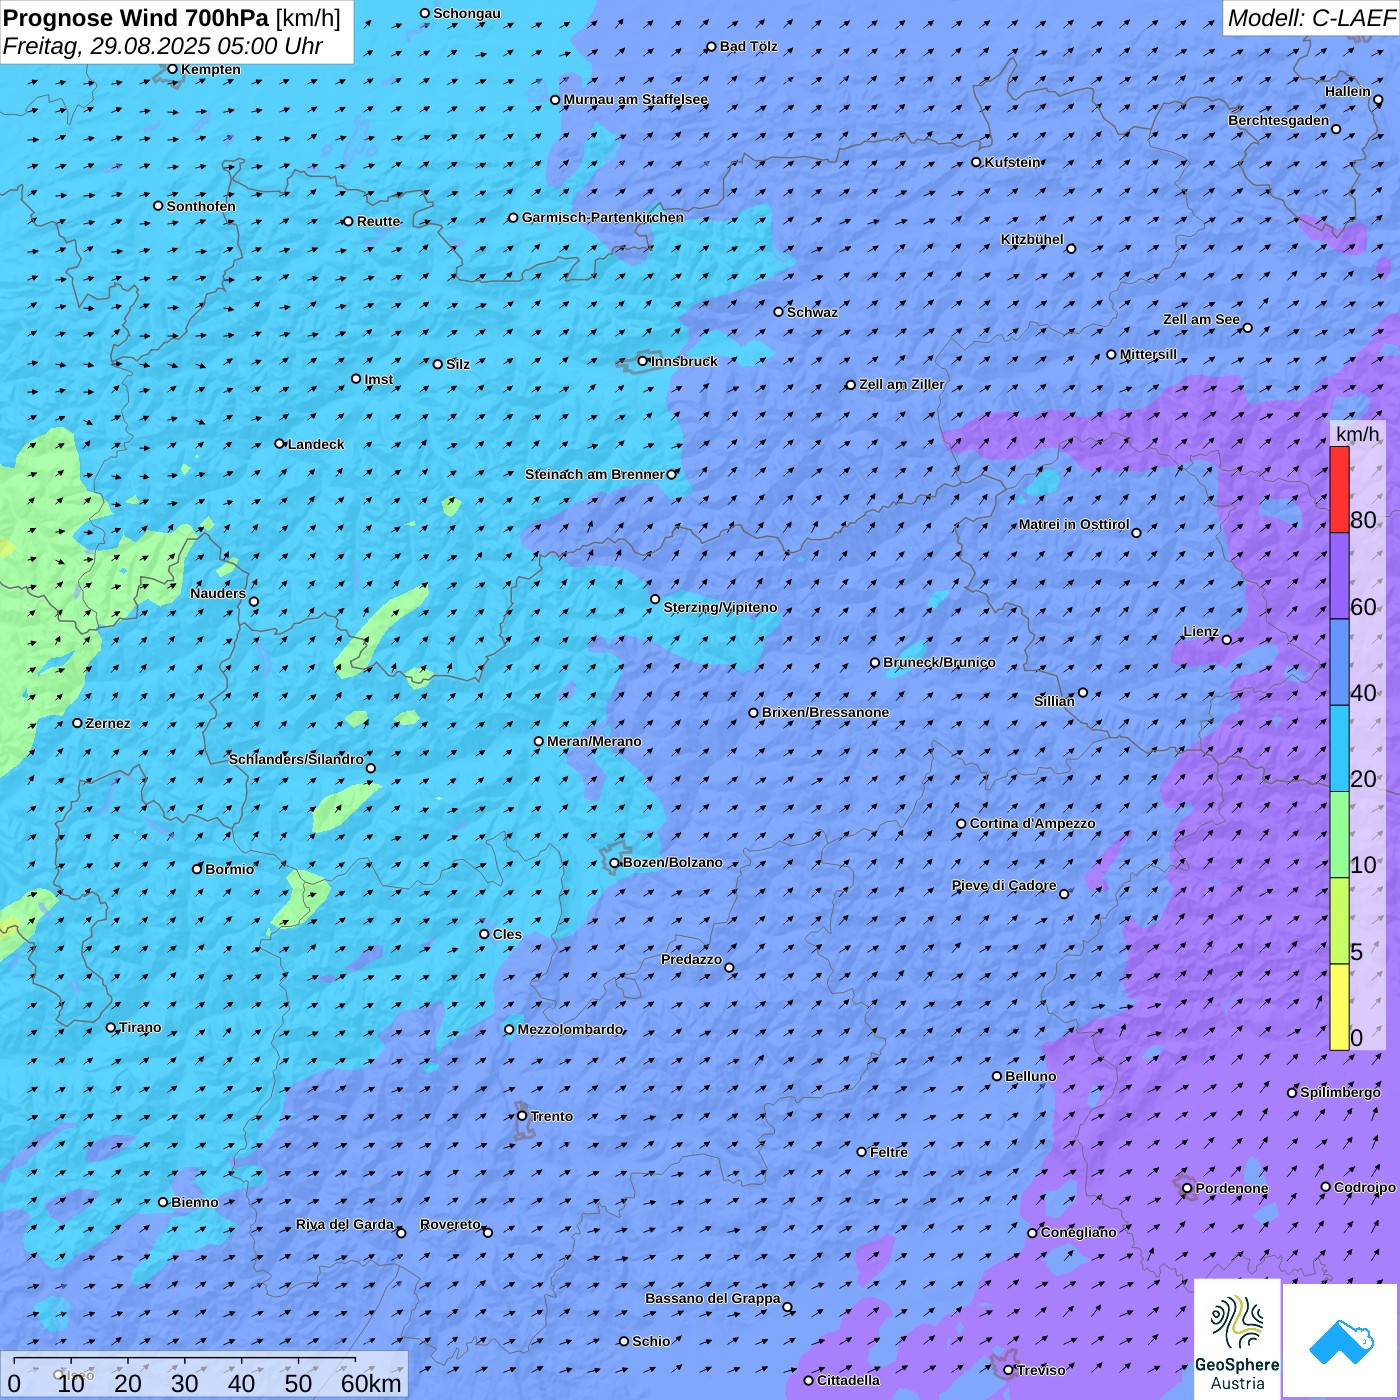Click the Feltre city label

click(888, 1152)
